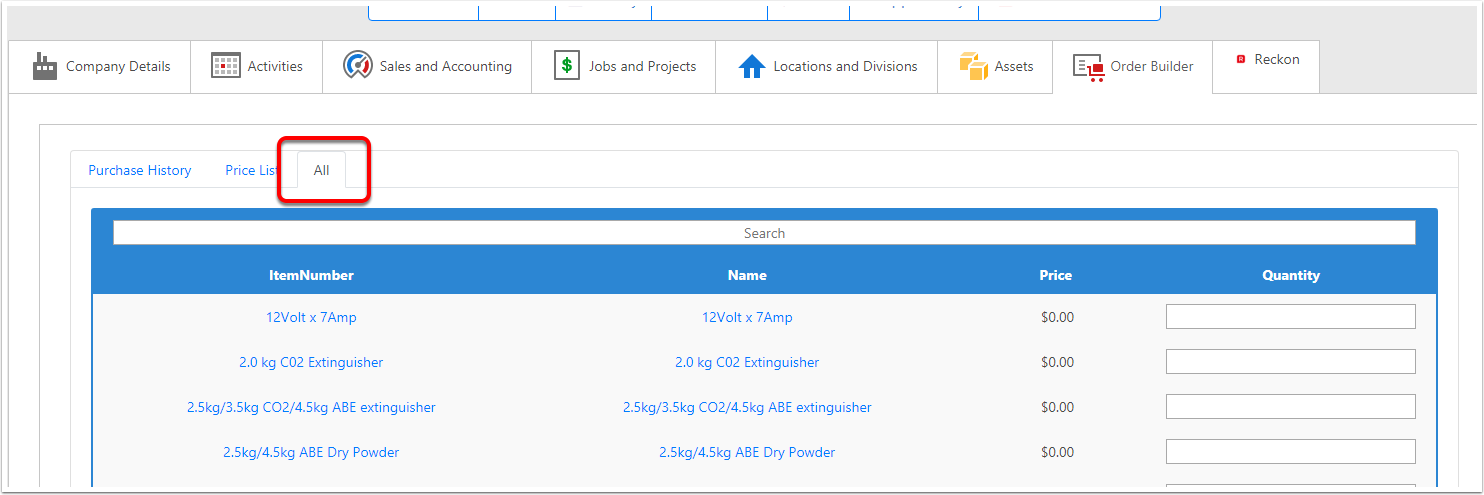Open item number 2.5kg/3.5kg CO2/4.5kg ABE extinguisher
Image resolution: width=1484 pixels, height=495 pixels.
coord(311,407)
